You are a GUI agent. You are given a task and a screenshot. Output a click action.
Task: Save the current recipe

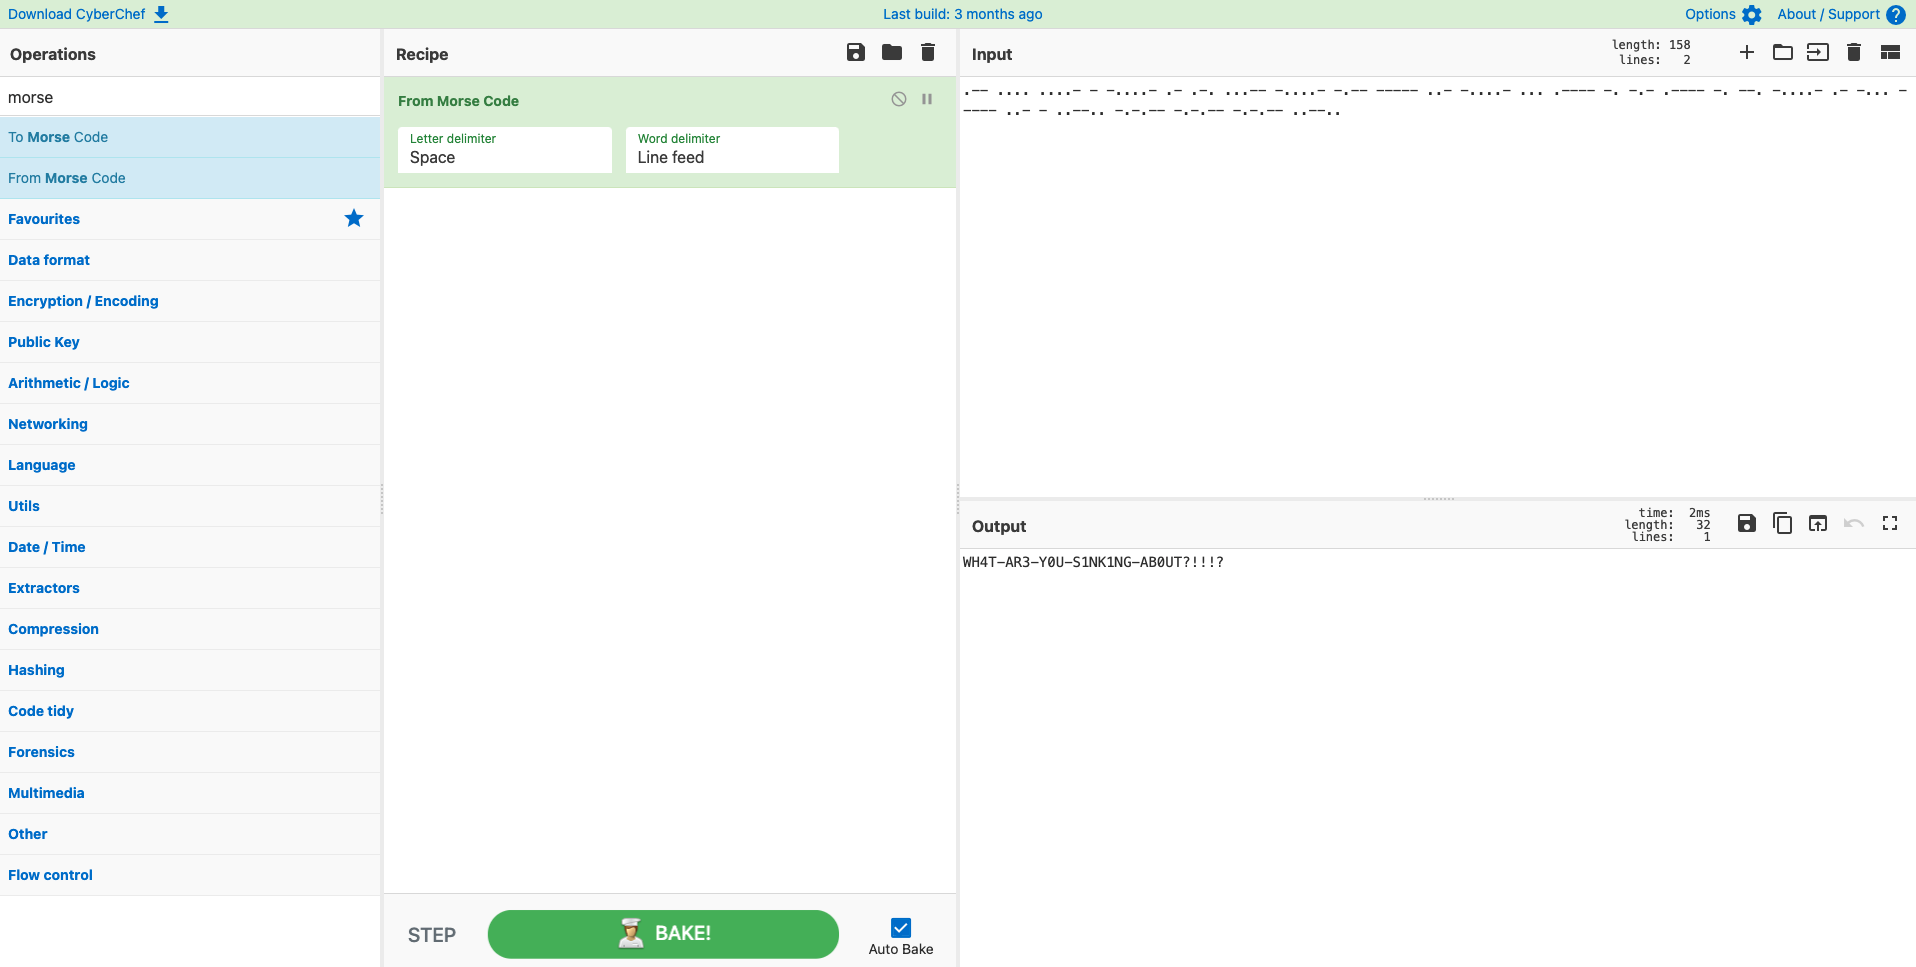[x=855, y=53]
